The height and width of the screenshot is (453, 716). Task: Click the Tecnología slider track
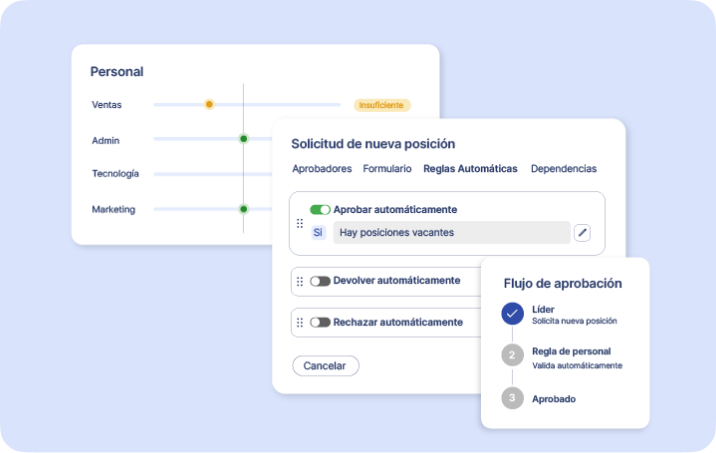point(213,174)
